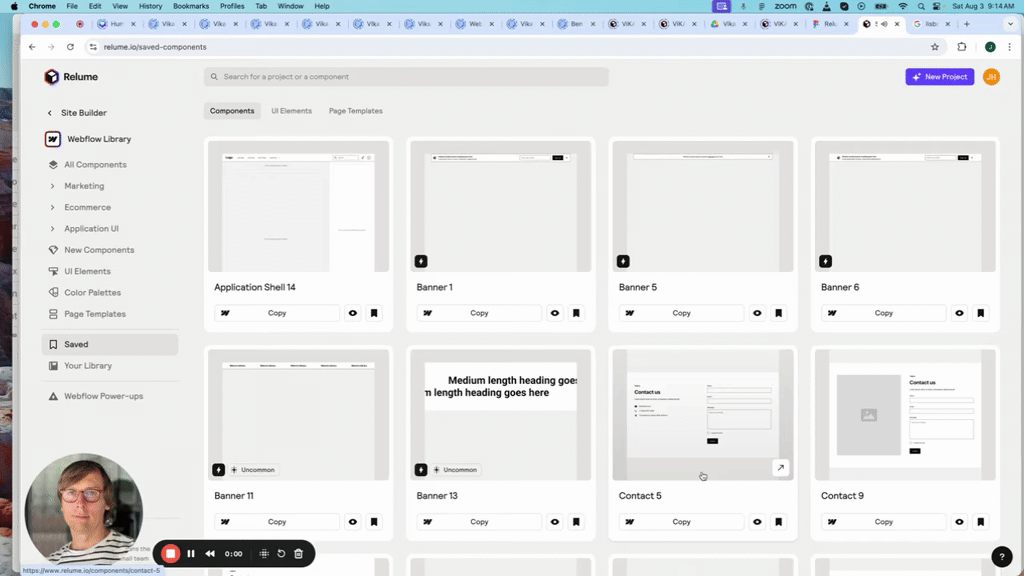Click the project or component search field

coord(406,76)
